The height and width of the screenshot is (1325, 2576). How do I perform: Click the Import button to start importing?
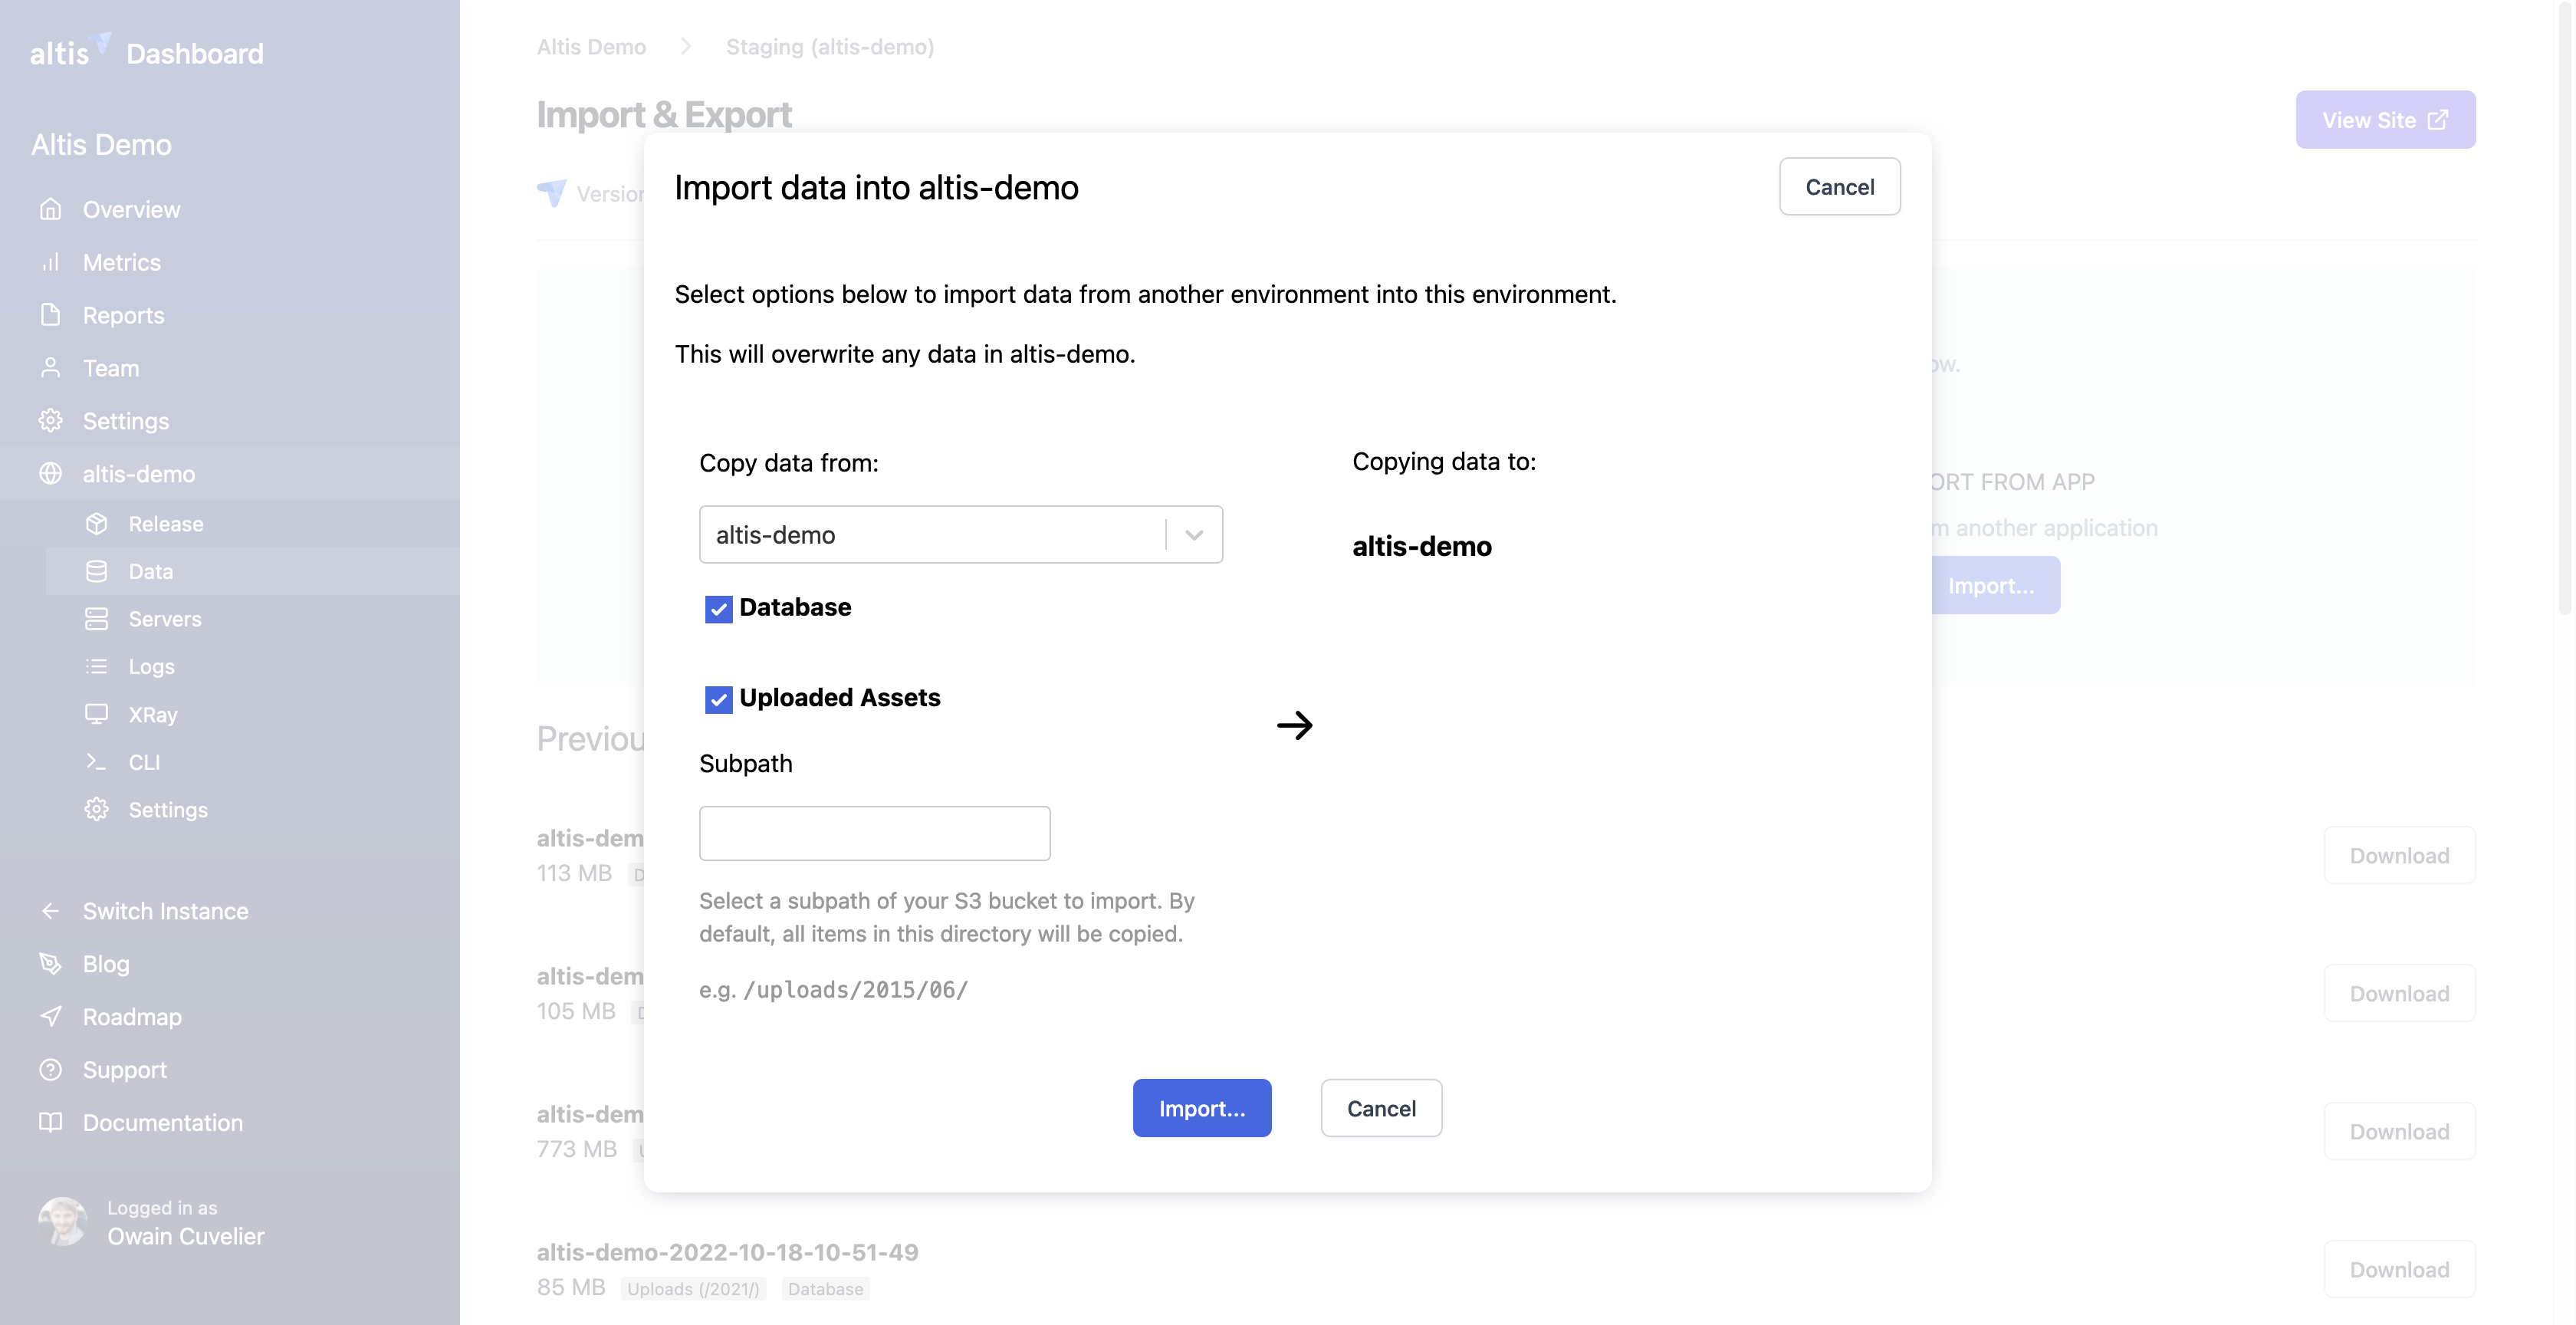(x=1202, y=1108)
